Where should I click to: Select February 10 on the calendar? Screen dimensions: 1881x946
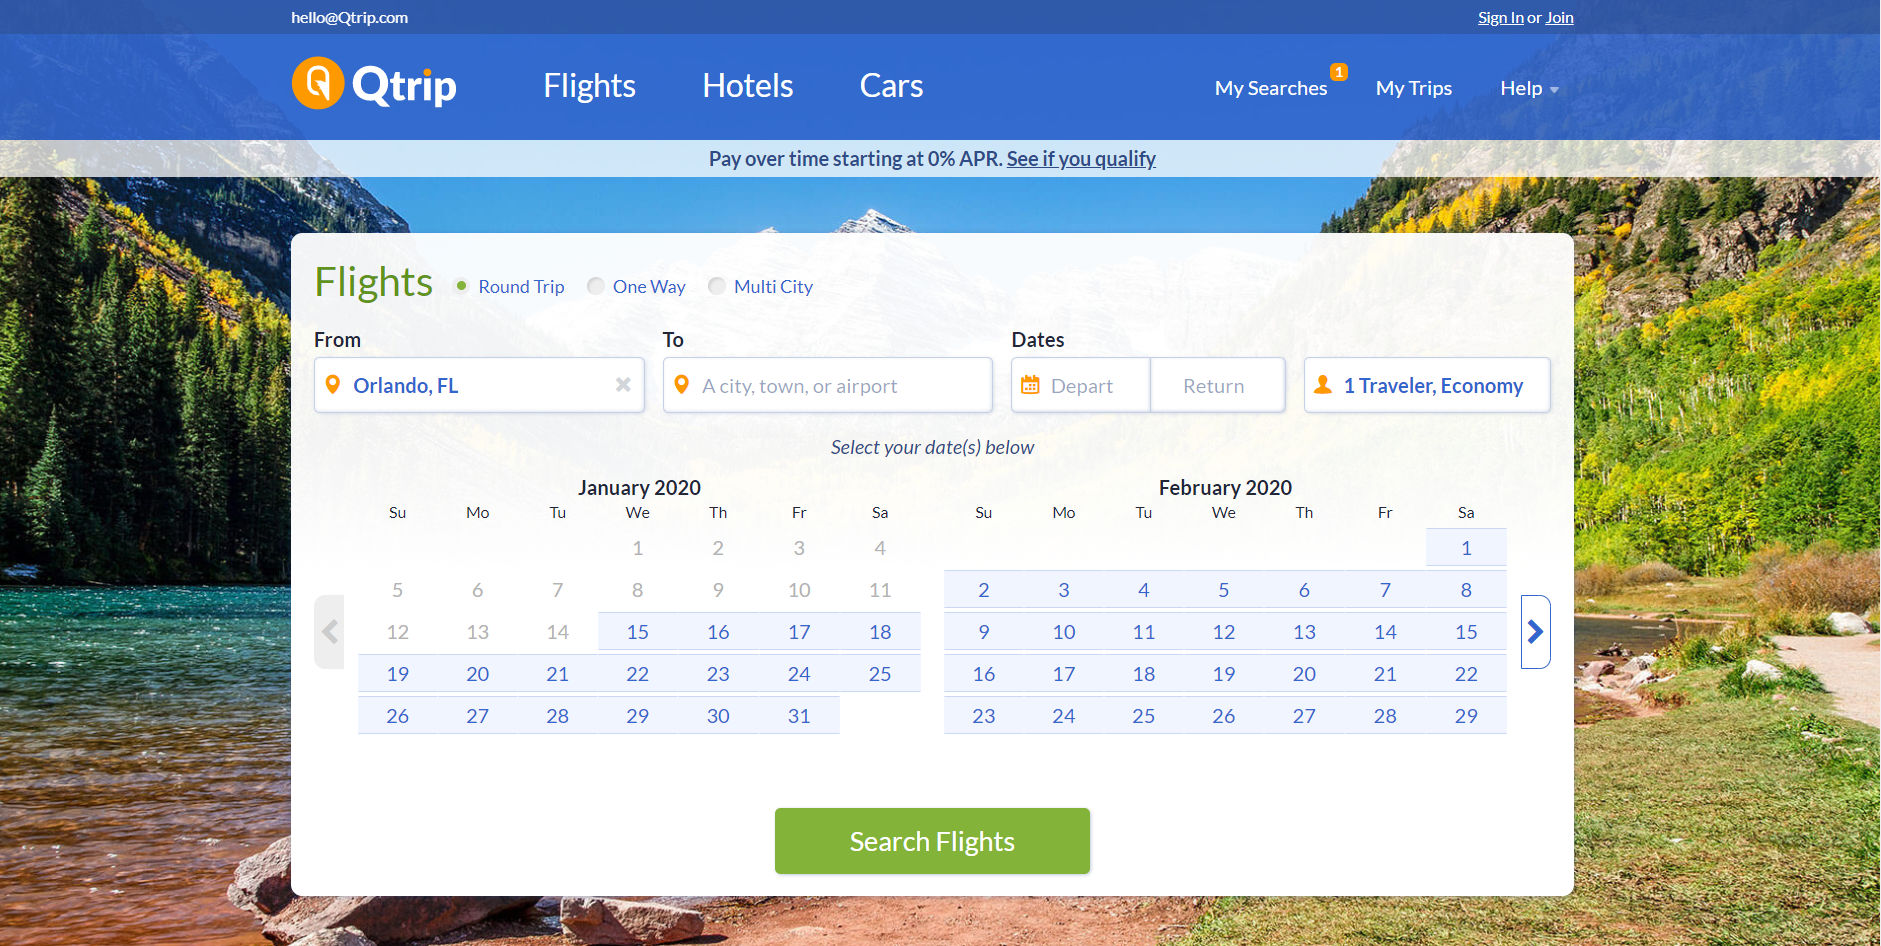[1064, 632]
